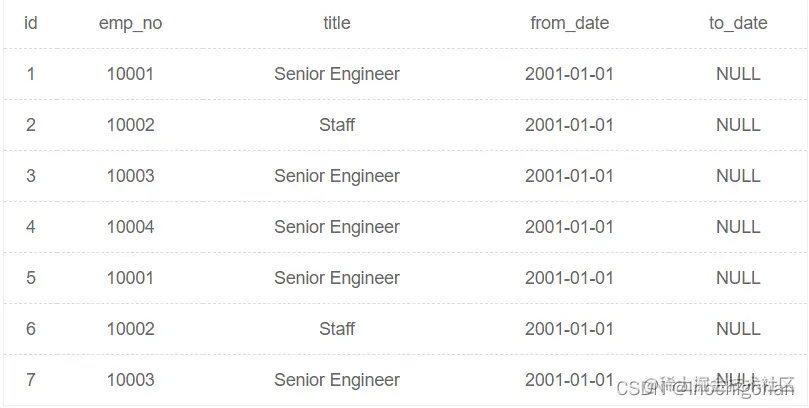Click id 5 cell
Image resolution: width=809 pixels, height=408 pixels.
(x=30, y=278)
